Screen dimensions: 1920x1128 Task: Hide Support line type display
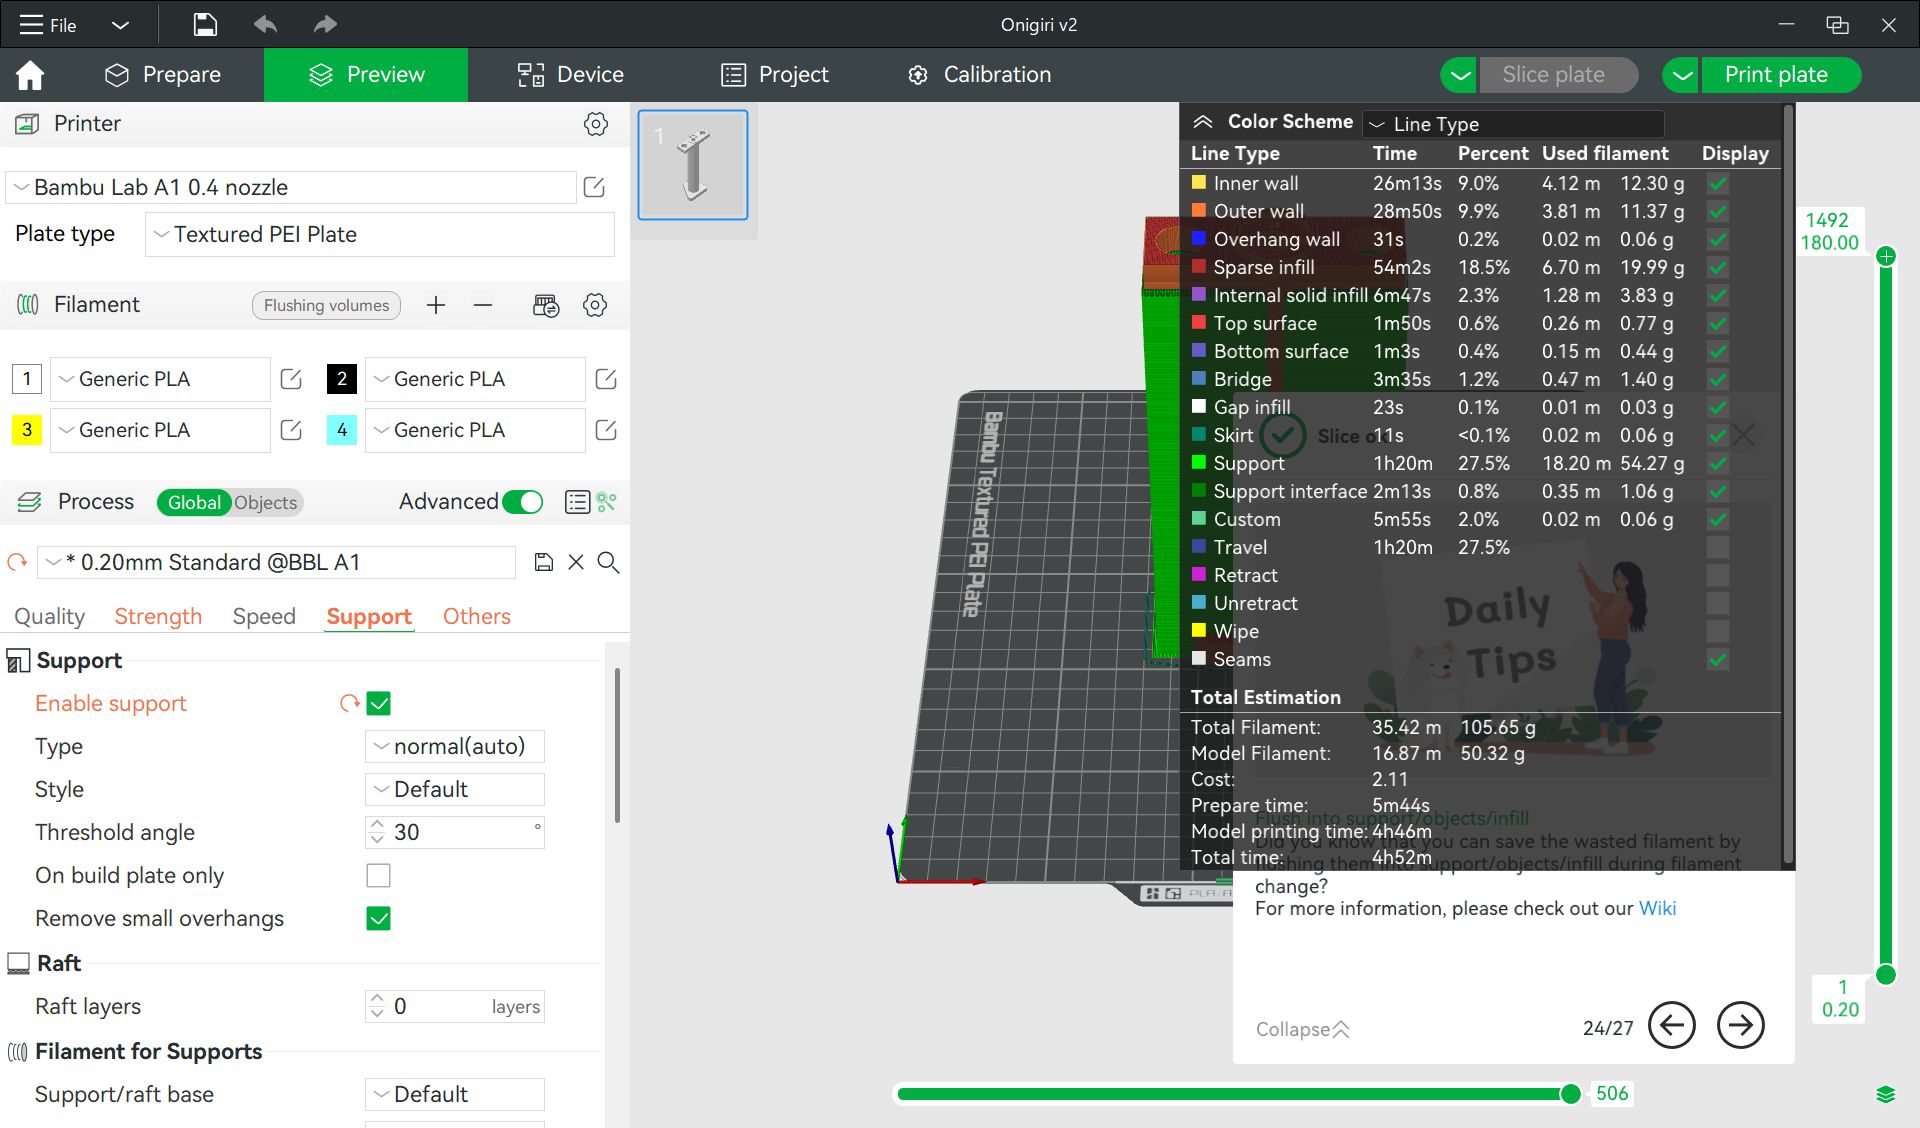click(x=1718, y=464)
